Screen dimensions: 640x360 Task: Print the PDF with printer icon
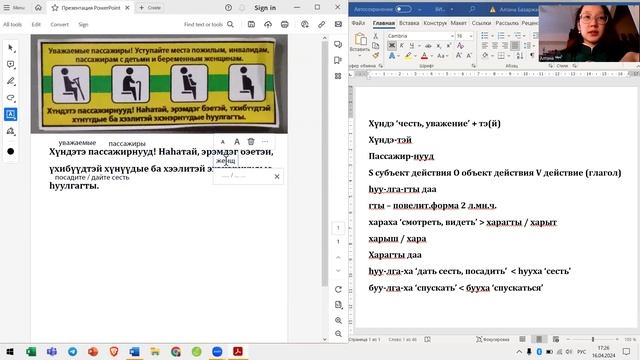click(x=284, y=24)
